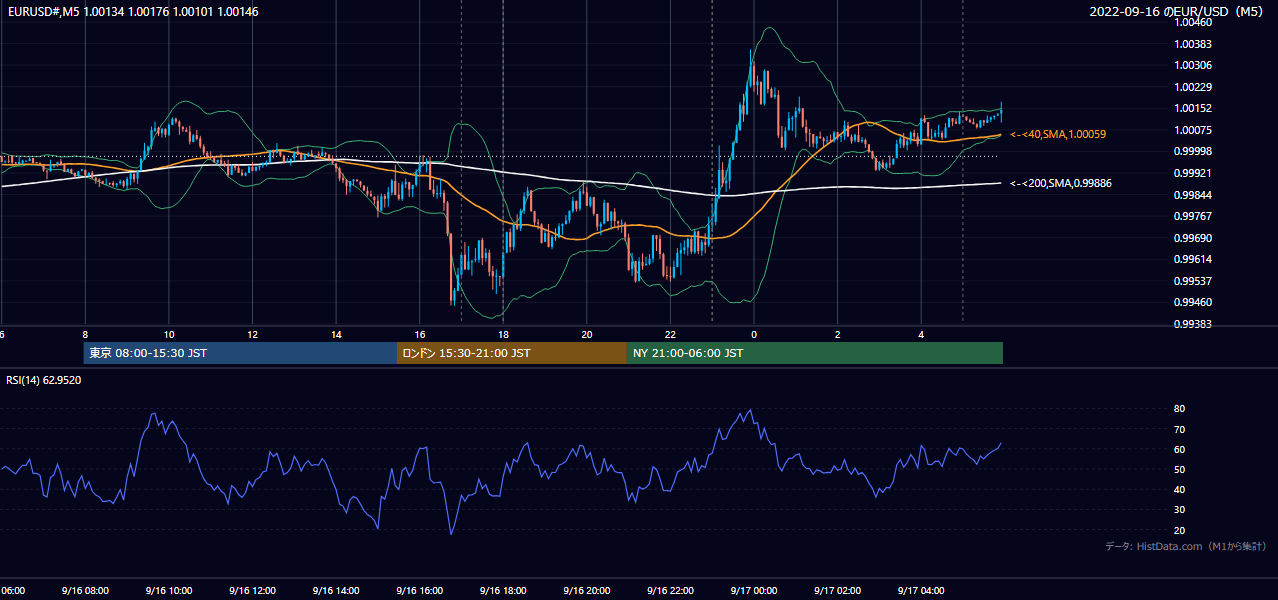The image size is (1278, 600).
Task: Click hour marker 14 under the price chart
Action: pos(336,335)
